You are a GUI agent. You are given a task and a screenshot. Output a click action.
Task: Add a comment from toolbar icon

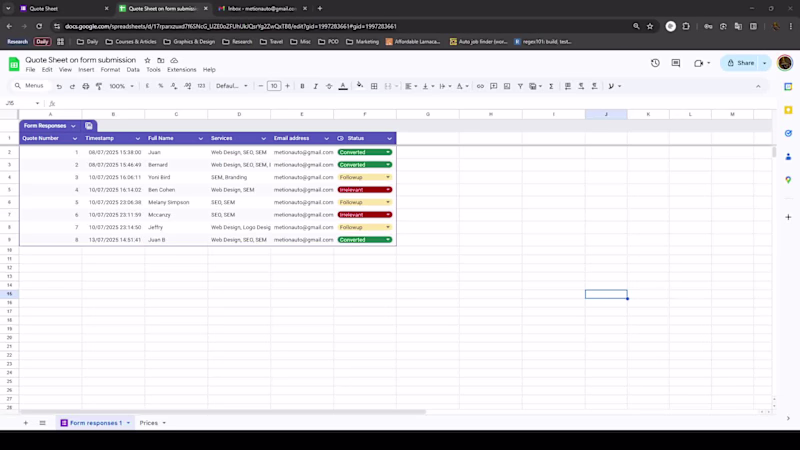tap(493, 86)
